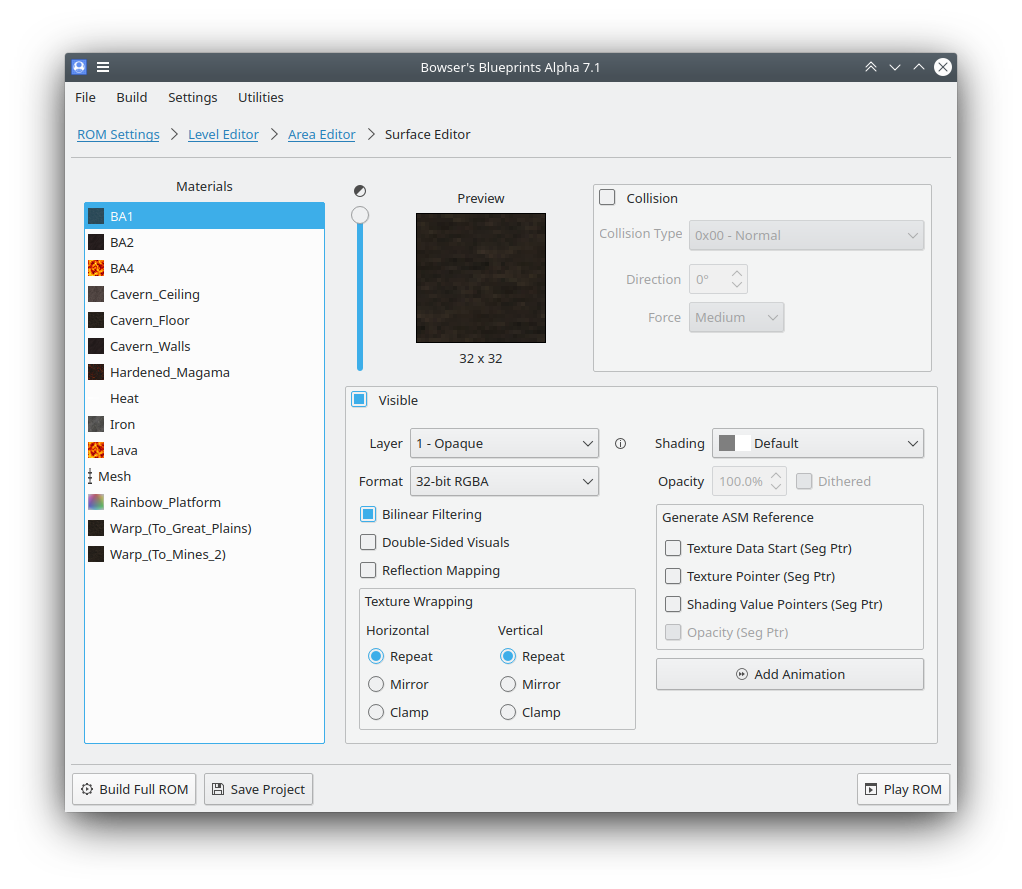This screenshot has width=1022, height=889.
Task: Click the Rainbow_Platform gradient icon
Action: pyautogui.click(x=96, y=503)
